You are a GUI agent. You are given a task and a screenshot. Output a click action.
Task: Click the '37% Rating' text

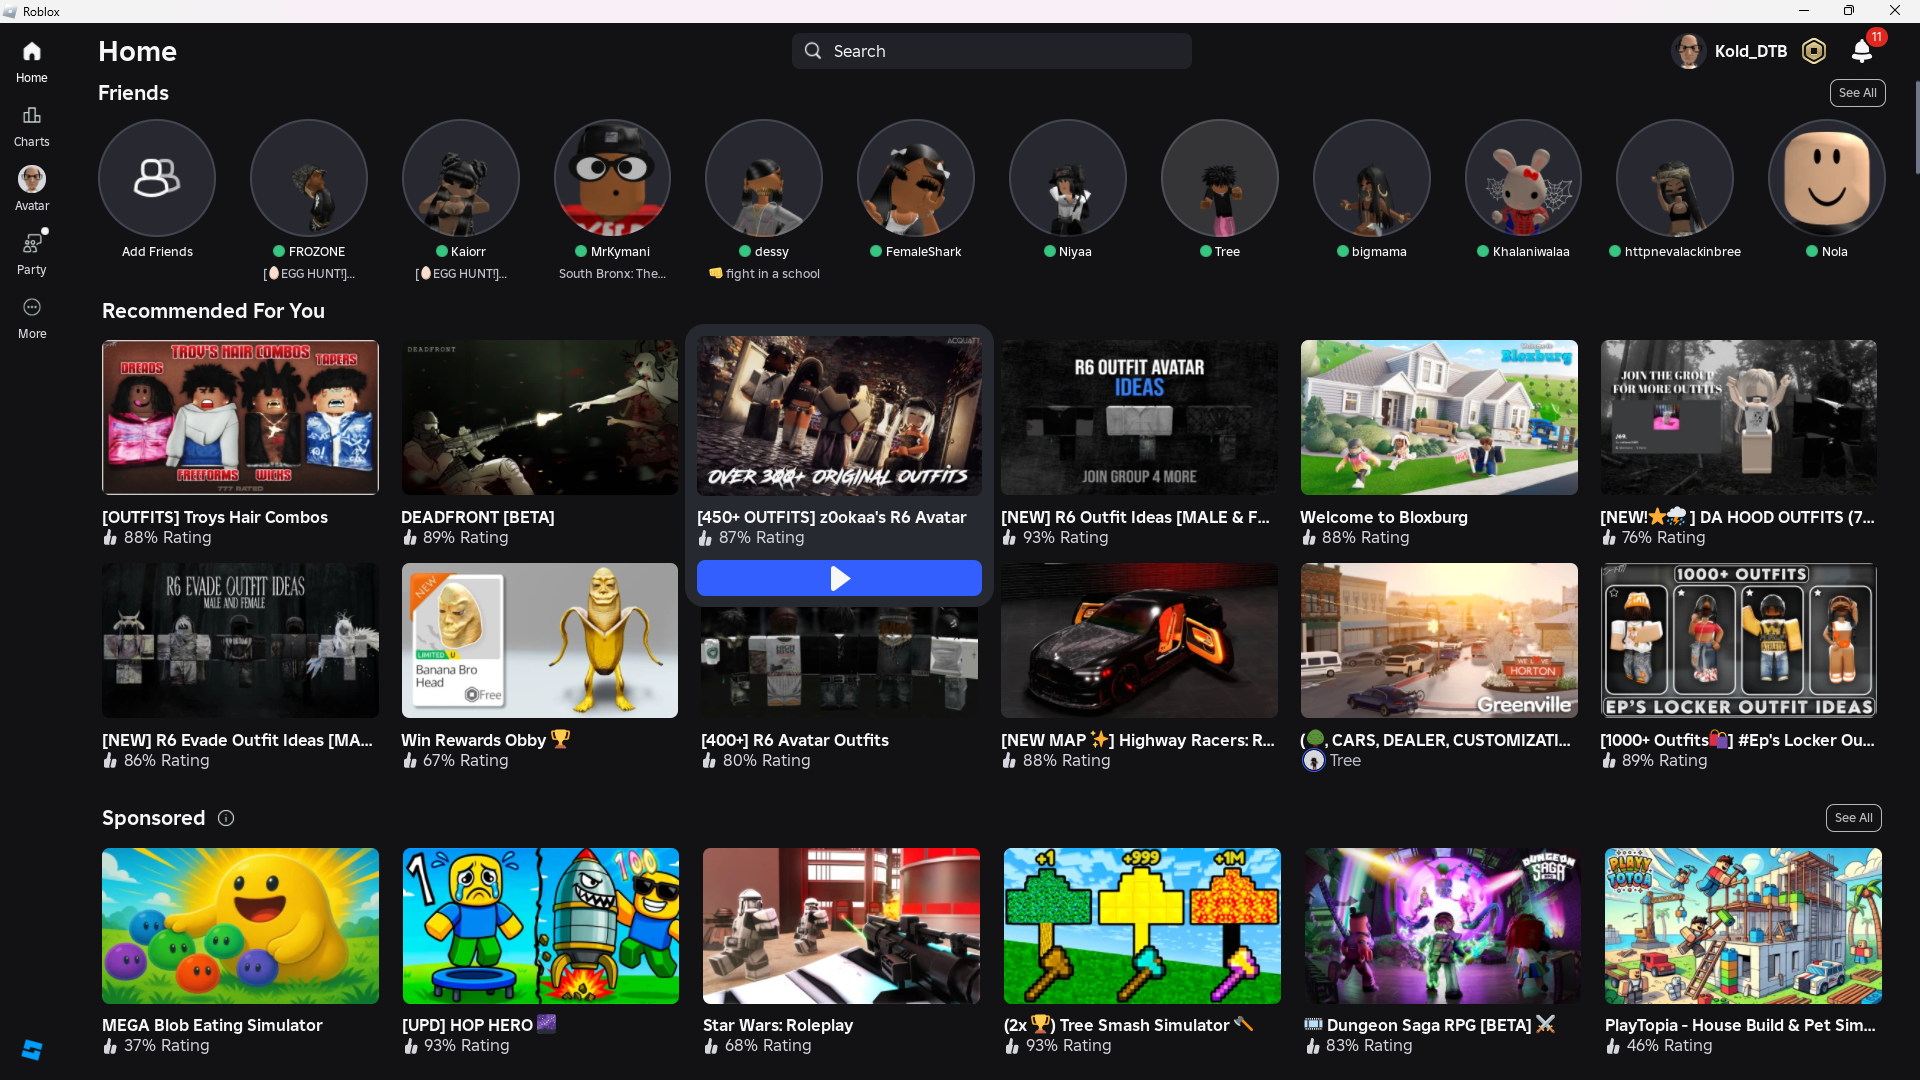pos(167,1046)
